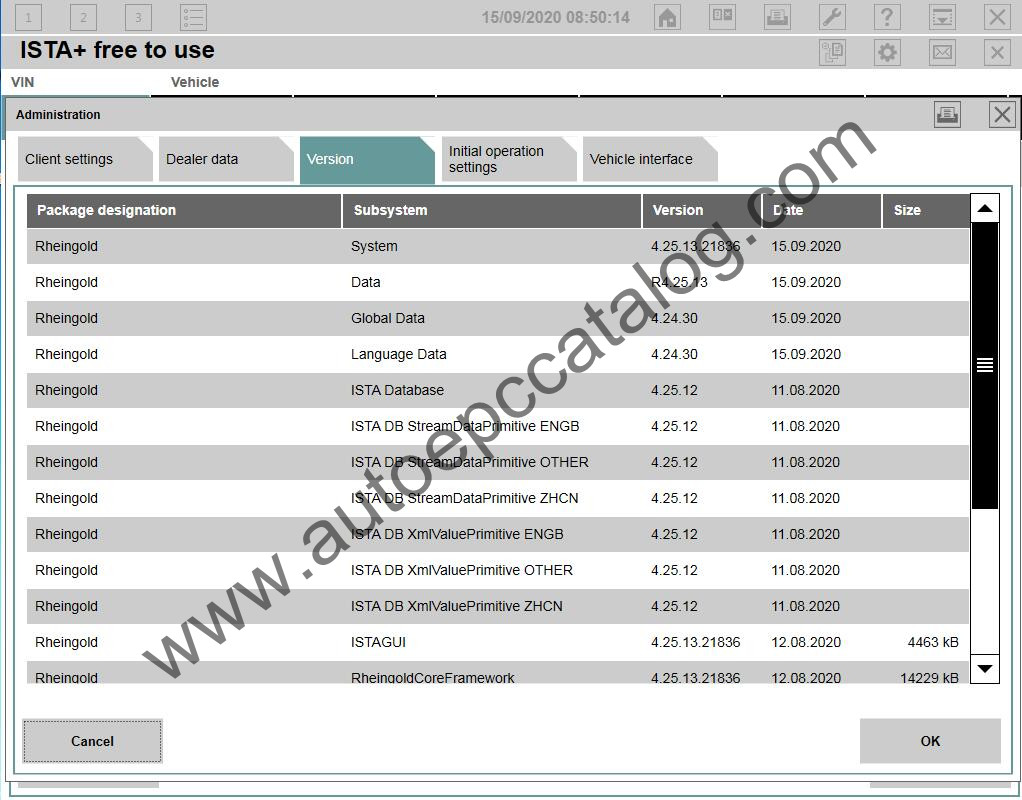Image resolution: width=1022 pixels, height=800 pixels.
Task: Select ISTA DB StreamDataPrimitive OTHER row
Action: tap(498, 462)
